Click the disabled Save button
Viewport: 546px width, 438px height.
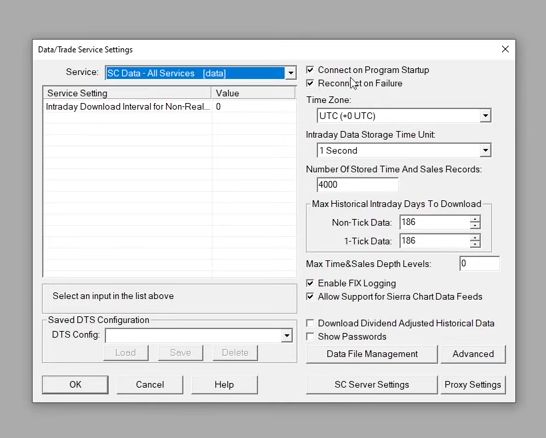point(180,353)
